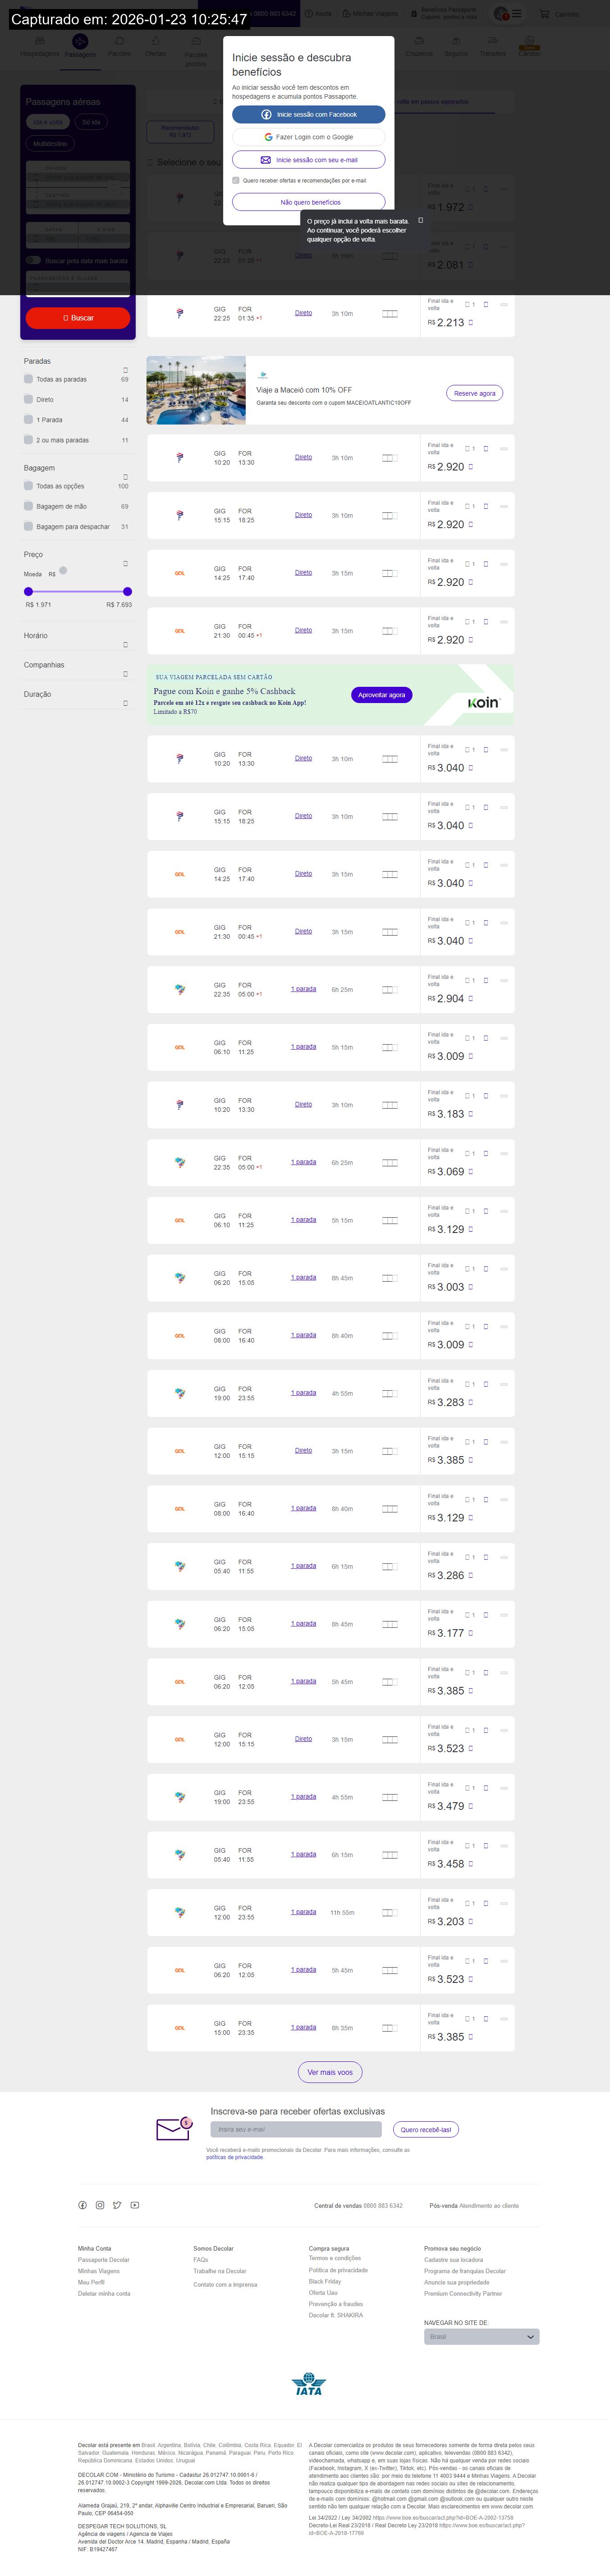610x2576 pixels.
Task: Open the Brasil country dropdown in the footer
Action: 481,2337
